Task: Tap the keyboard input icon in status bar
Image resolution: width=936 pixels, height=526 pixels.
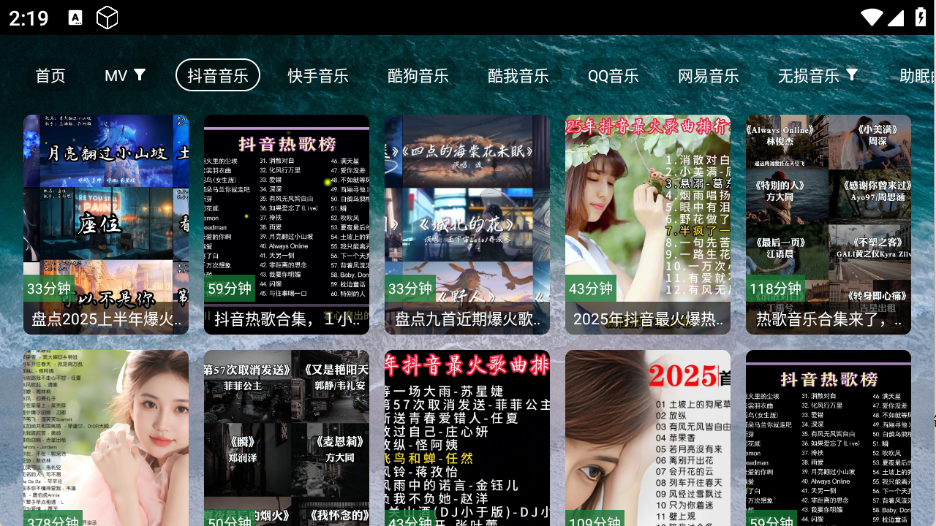Action: coord(75,18)
